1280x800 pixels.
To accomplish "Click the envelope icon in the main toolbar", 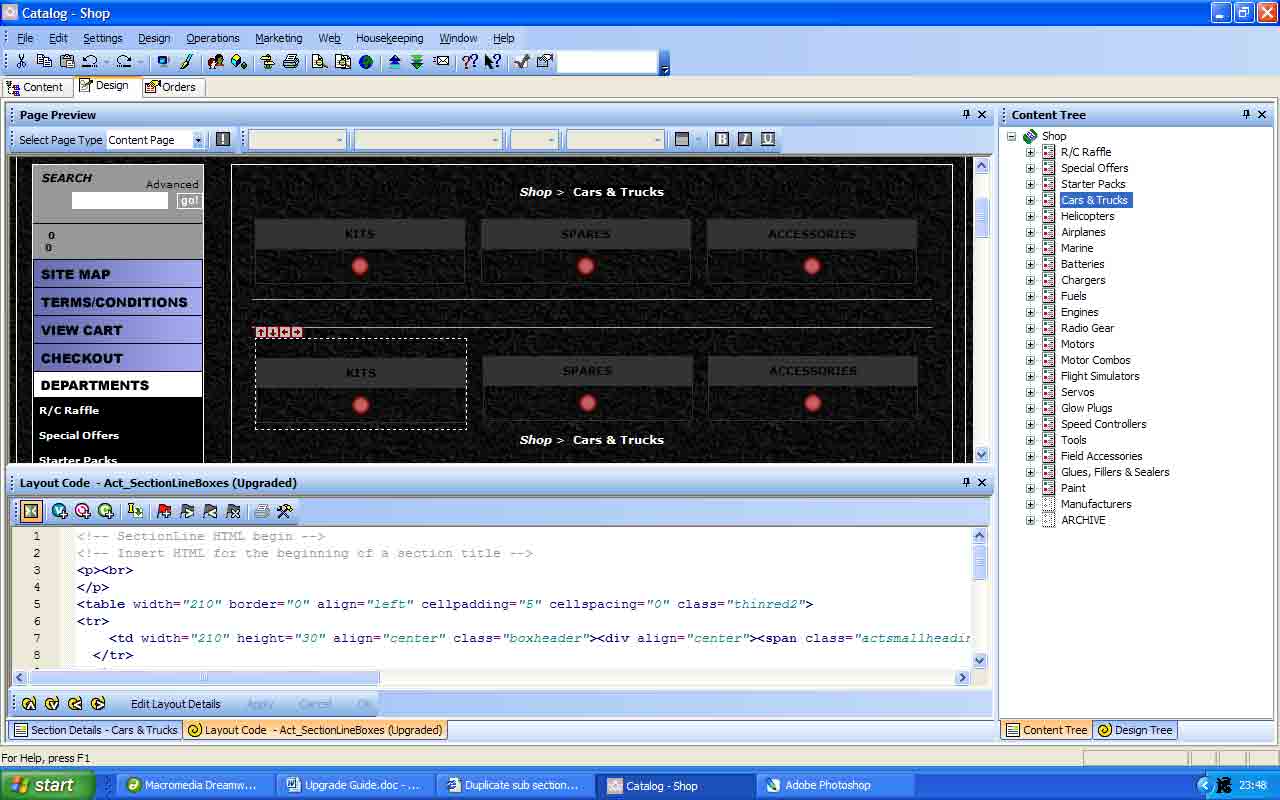I will [441, 62].
